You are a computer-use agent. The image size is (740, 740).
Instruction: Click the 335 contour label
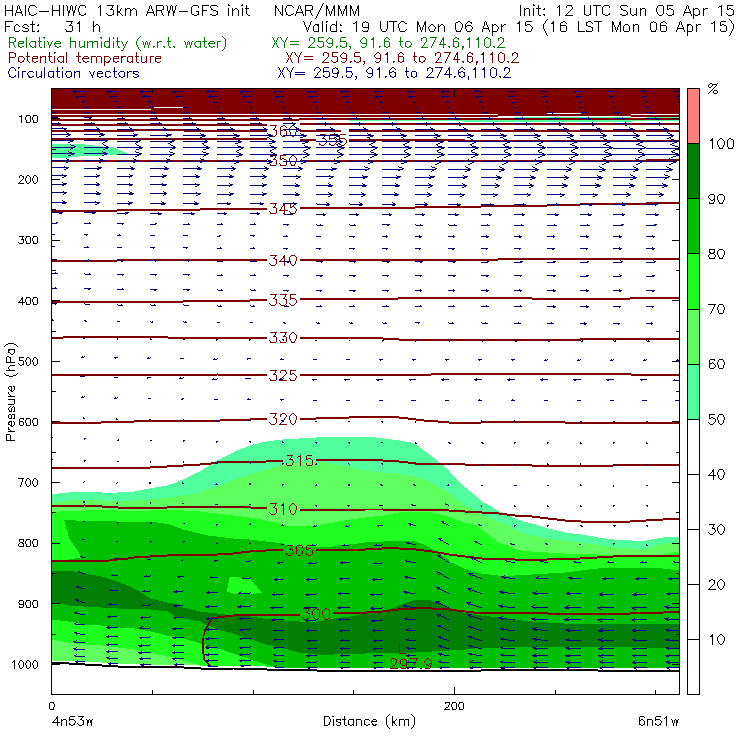click(x=283, y=300)
